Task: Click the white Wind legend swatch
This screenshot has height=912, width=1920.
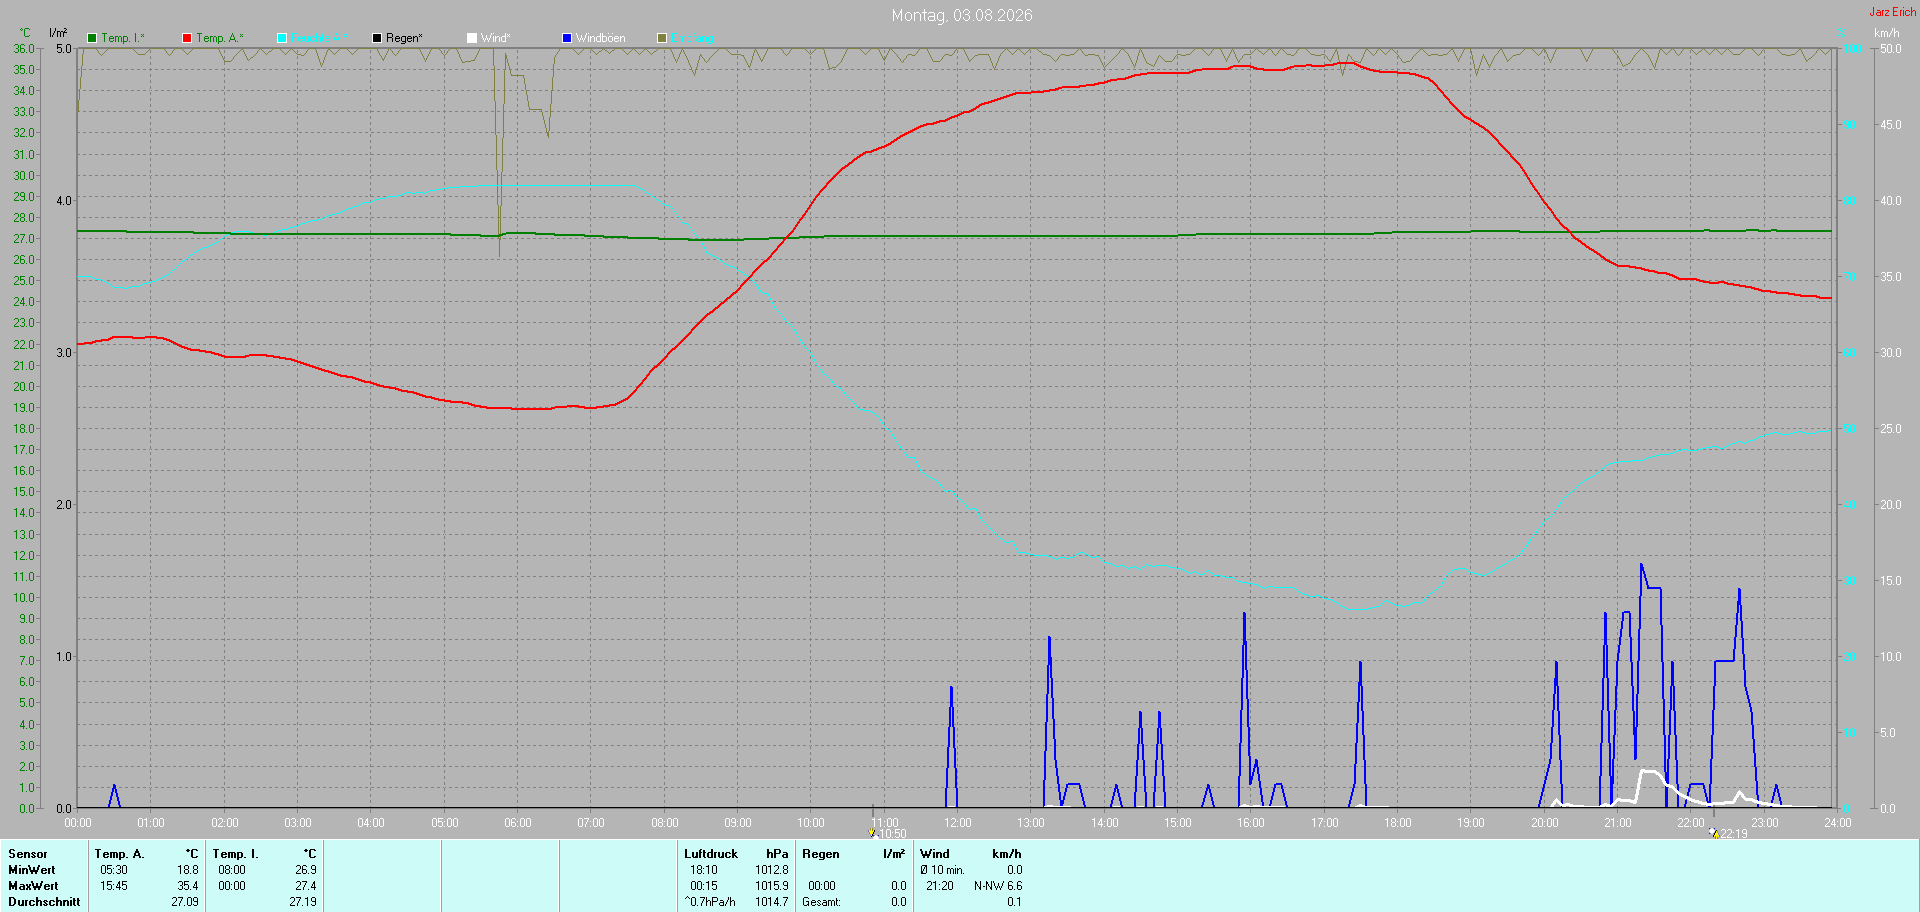Action: click(472, 38)
